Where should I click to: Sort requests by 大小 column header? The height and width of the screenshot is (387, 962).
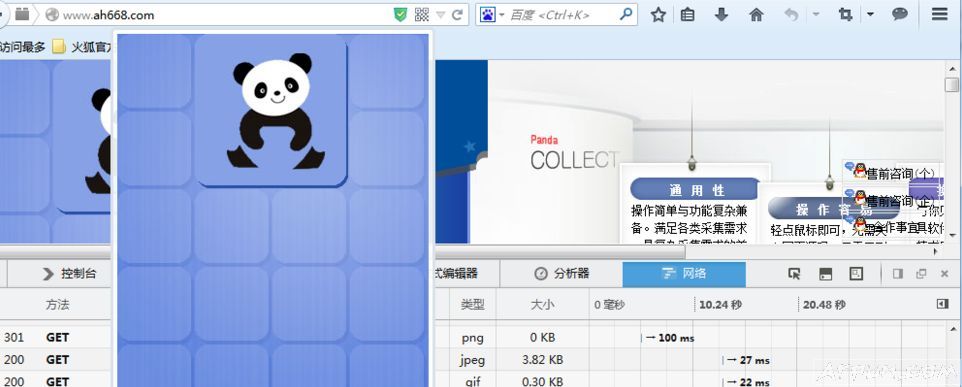coord(542,304)
